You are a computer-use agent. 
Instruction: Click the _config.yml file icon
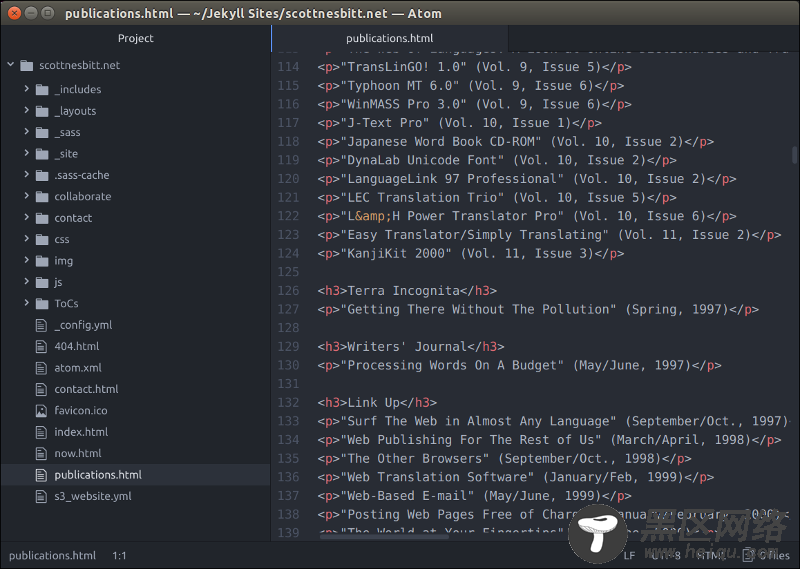41,325
